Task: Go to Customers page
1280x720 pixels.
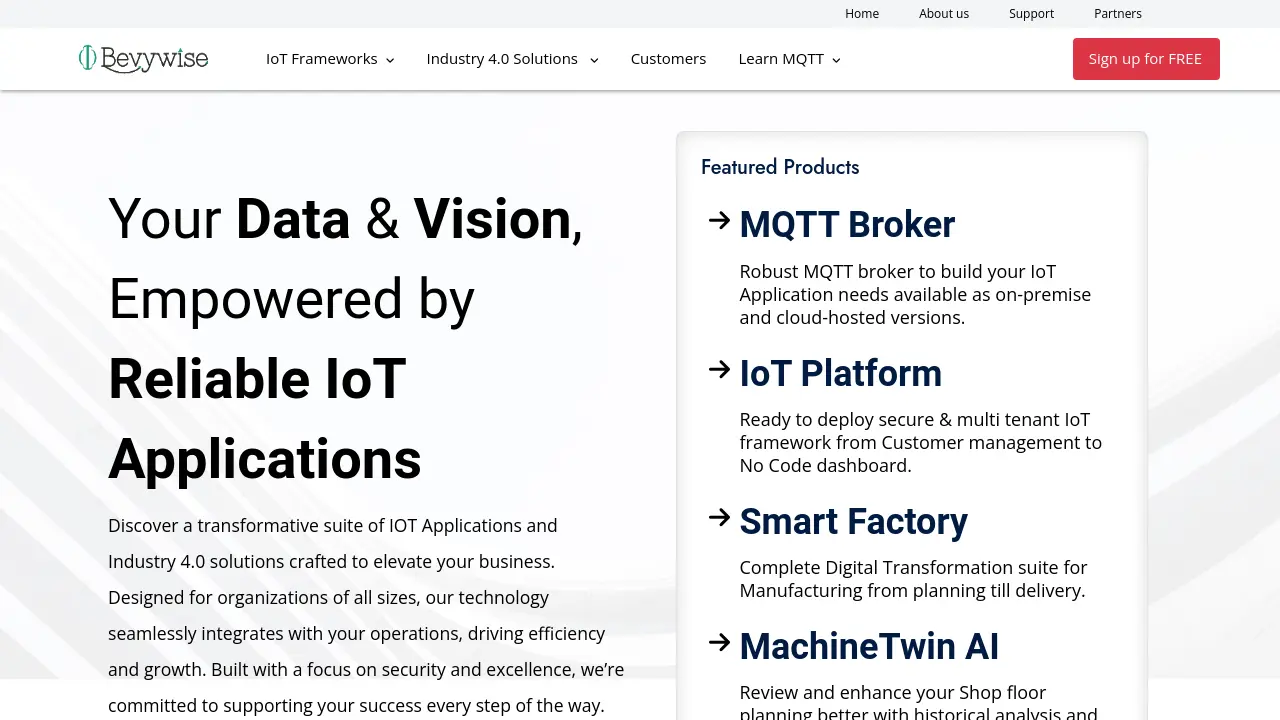Action: (x=668, y=59)
